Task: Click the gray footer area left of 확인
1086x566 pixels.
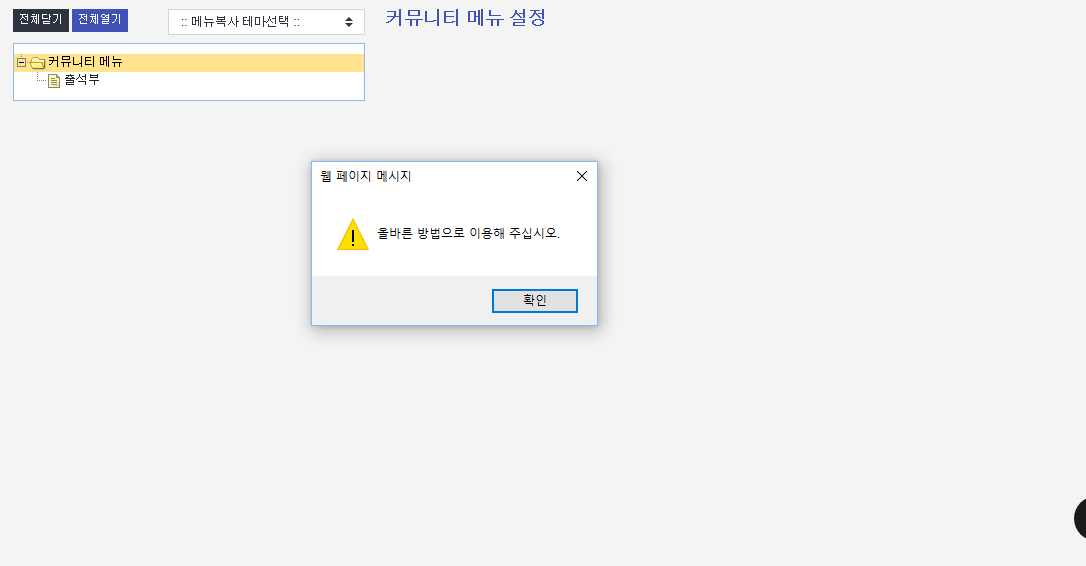Action: click(x=400, y=301)
